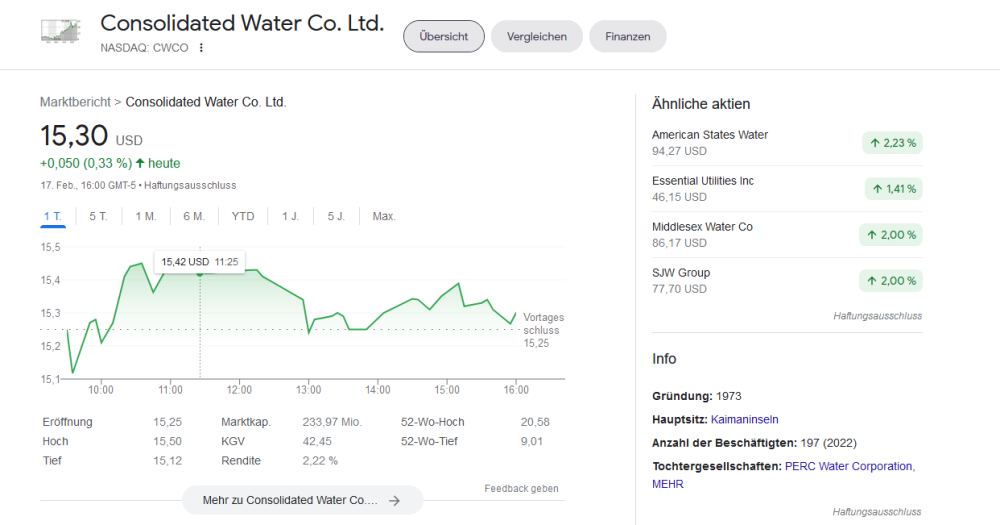Screen dimensions: 1000x525
Task: Select the 1 M. chart time range
Action: point(146,216)
